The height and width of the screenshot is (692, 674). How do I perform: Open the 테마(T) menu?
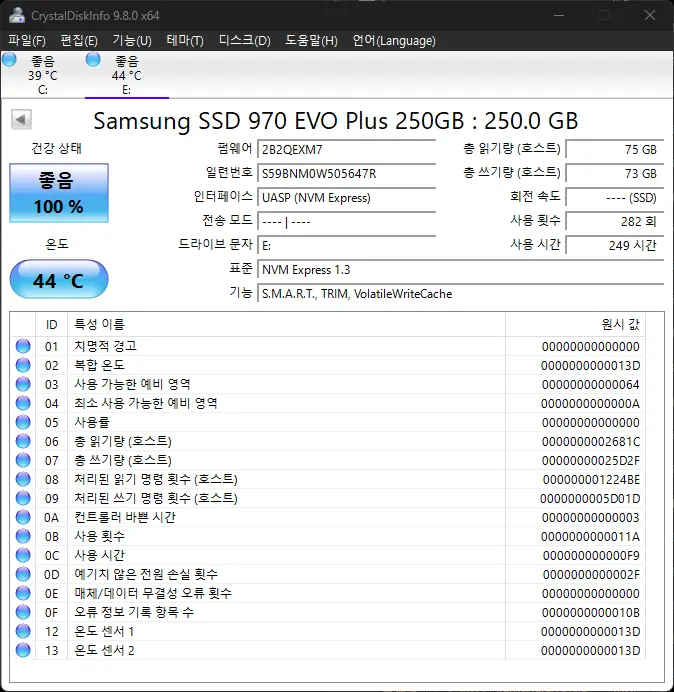[x=185, y=41]
